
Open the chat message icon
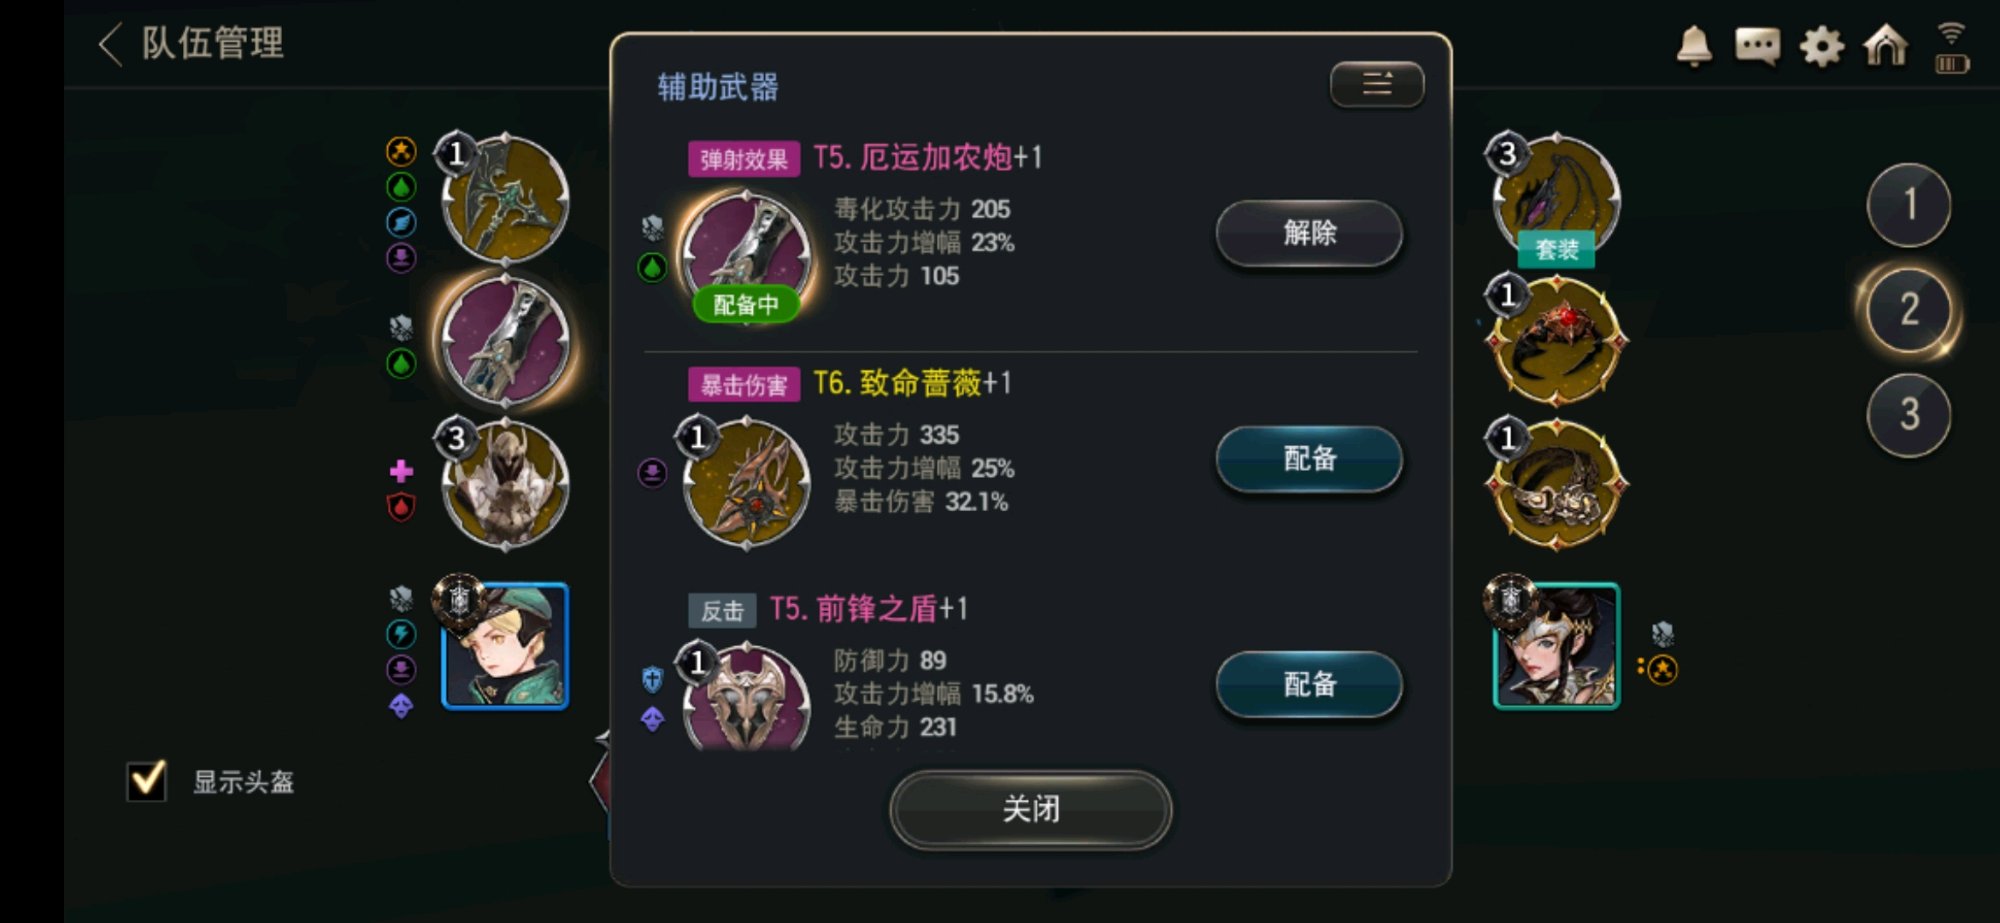click(x=1758, y=46)
